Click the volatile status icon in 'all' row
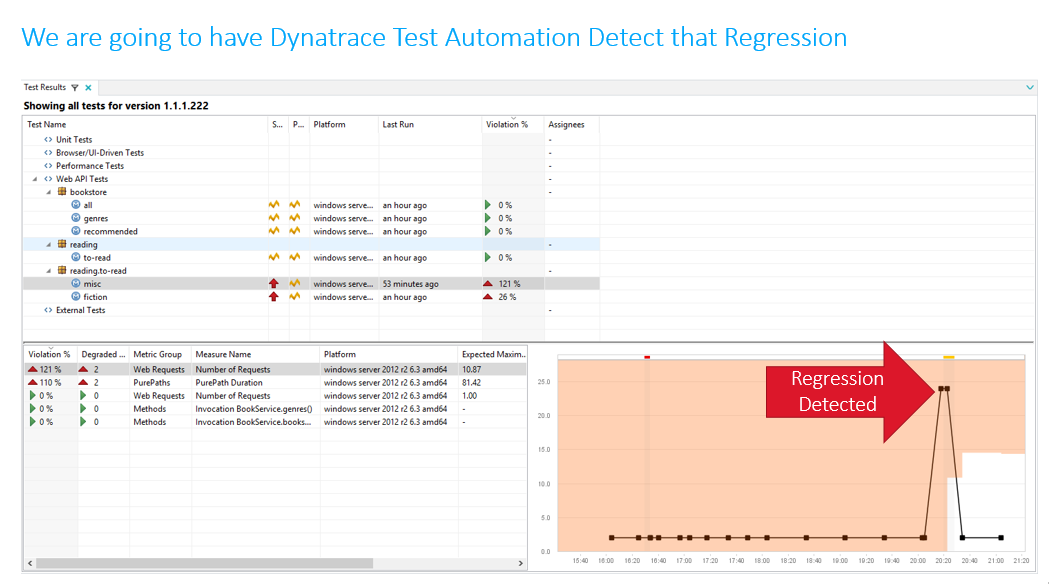Screen dimensions: 1049x584 pyautogui.click(x=274, y=205)
